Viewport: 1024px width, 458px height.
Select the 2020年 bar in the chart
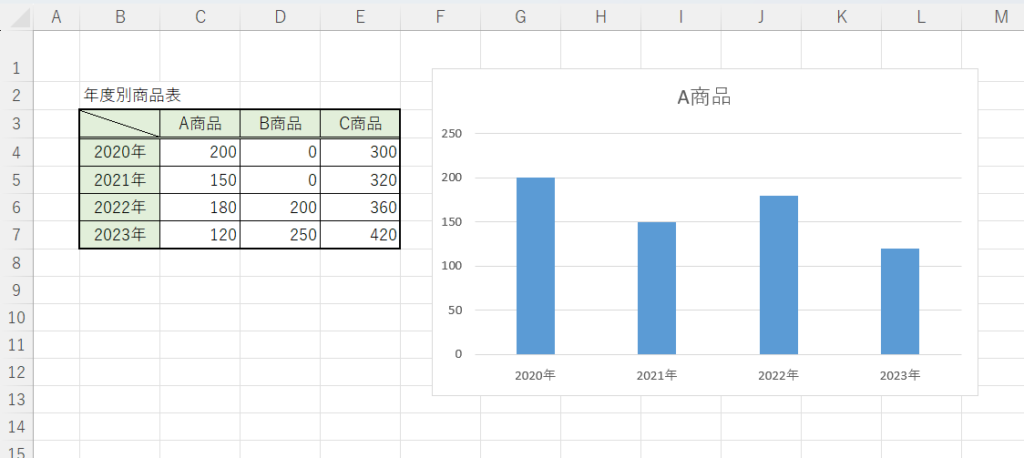click(535, 266)
